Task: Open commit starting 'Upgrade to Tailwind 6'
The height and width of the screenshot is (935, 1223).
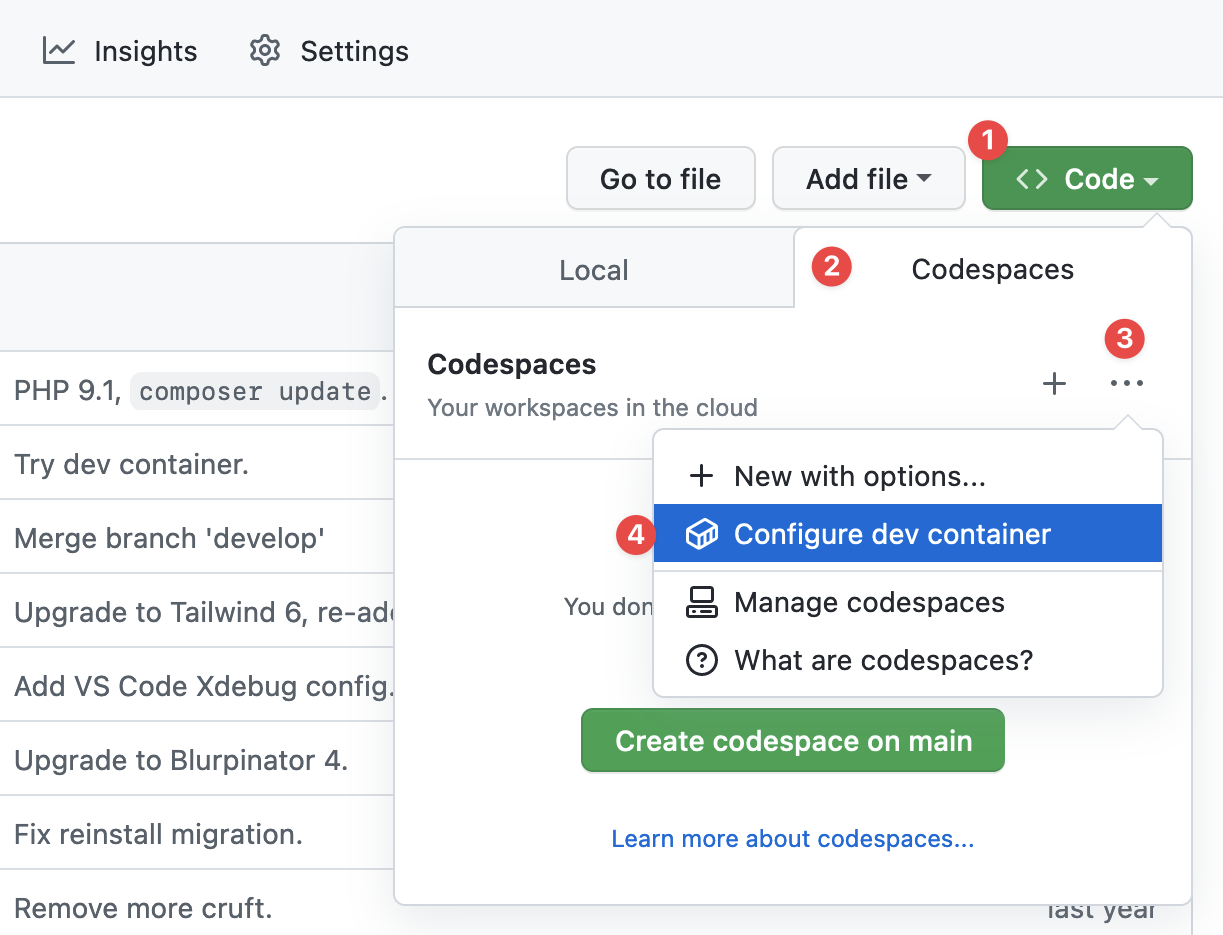Action: tap(204, 612)
